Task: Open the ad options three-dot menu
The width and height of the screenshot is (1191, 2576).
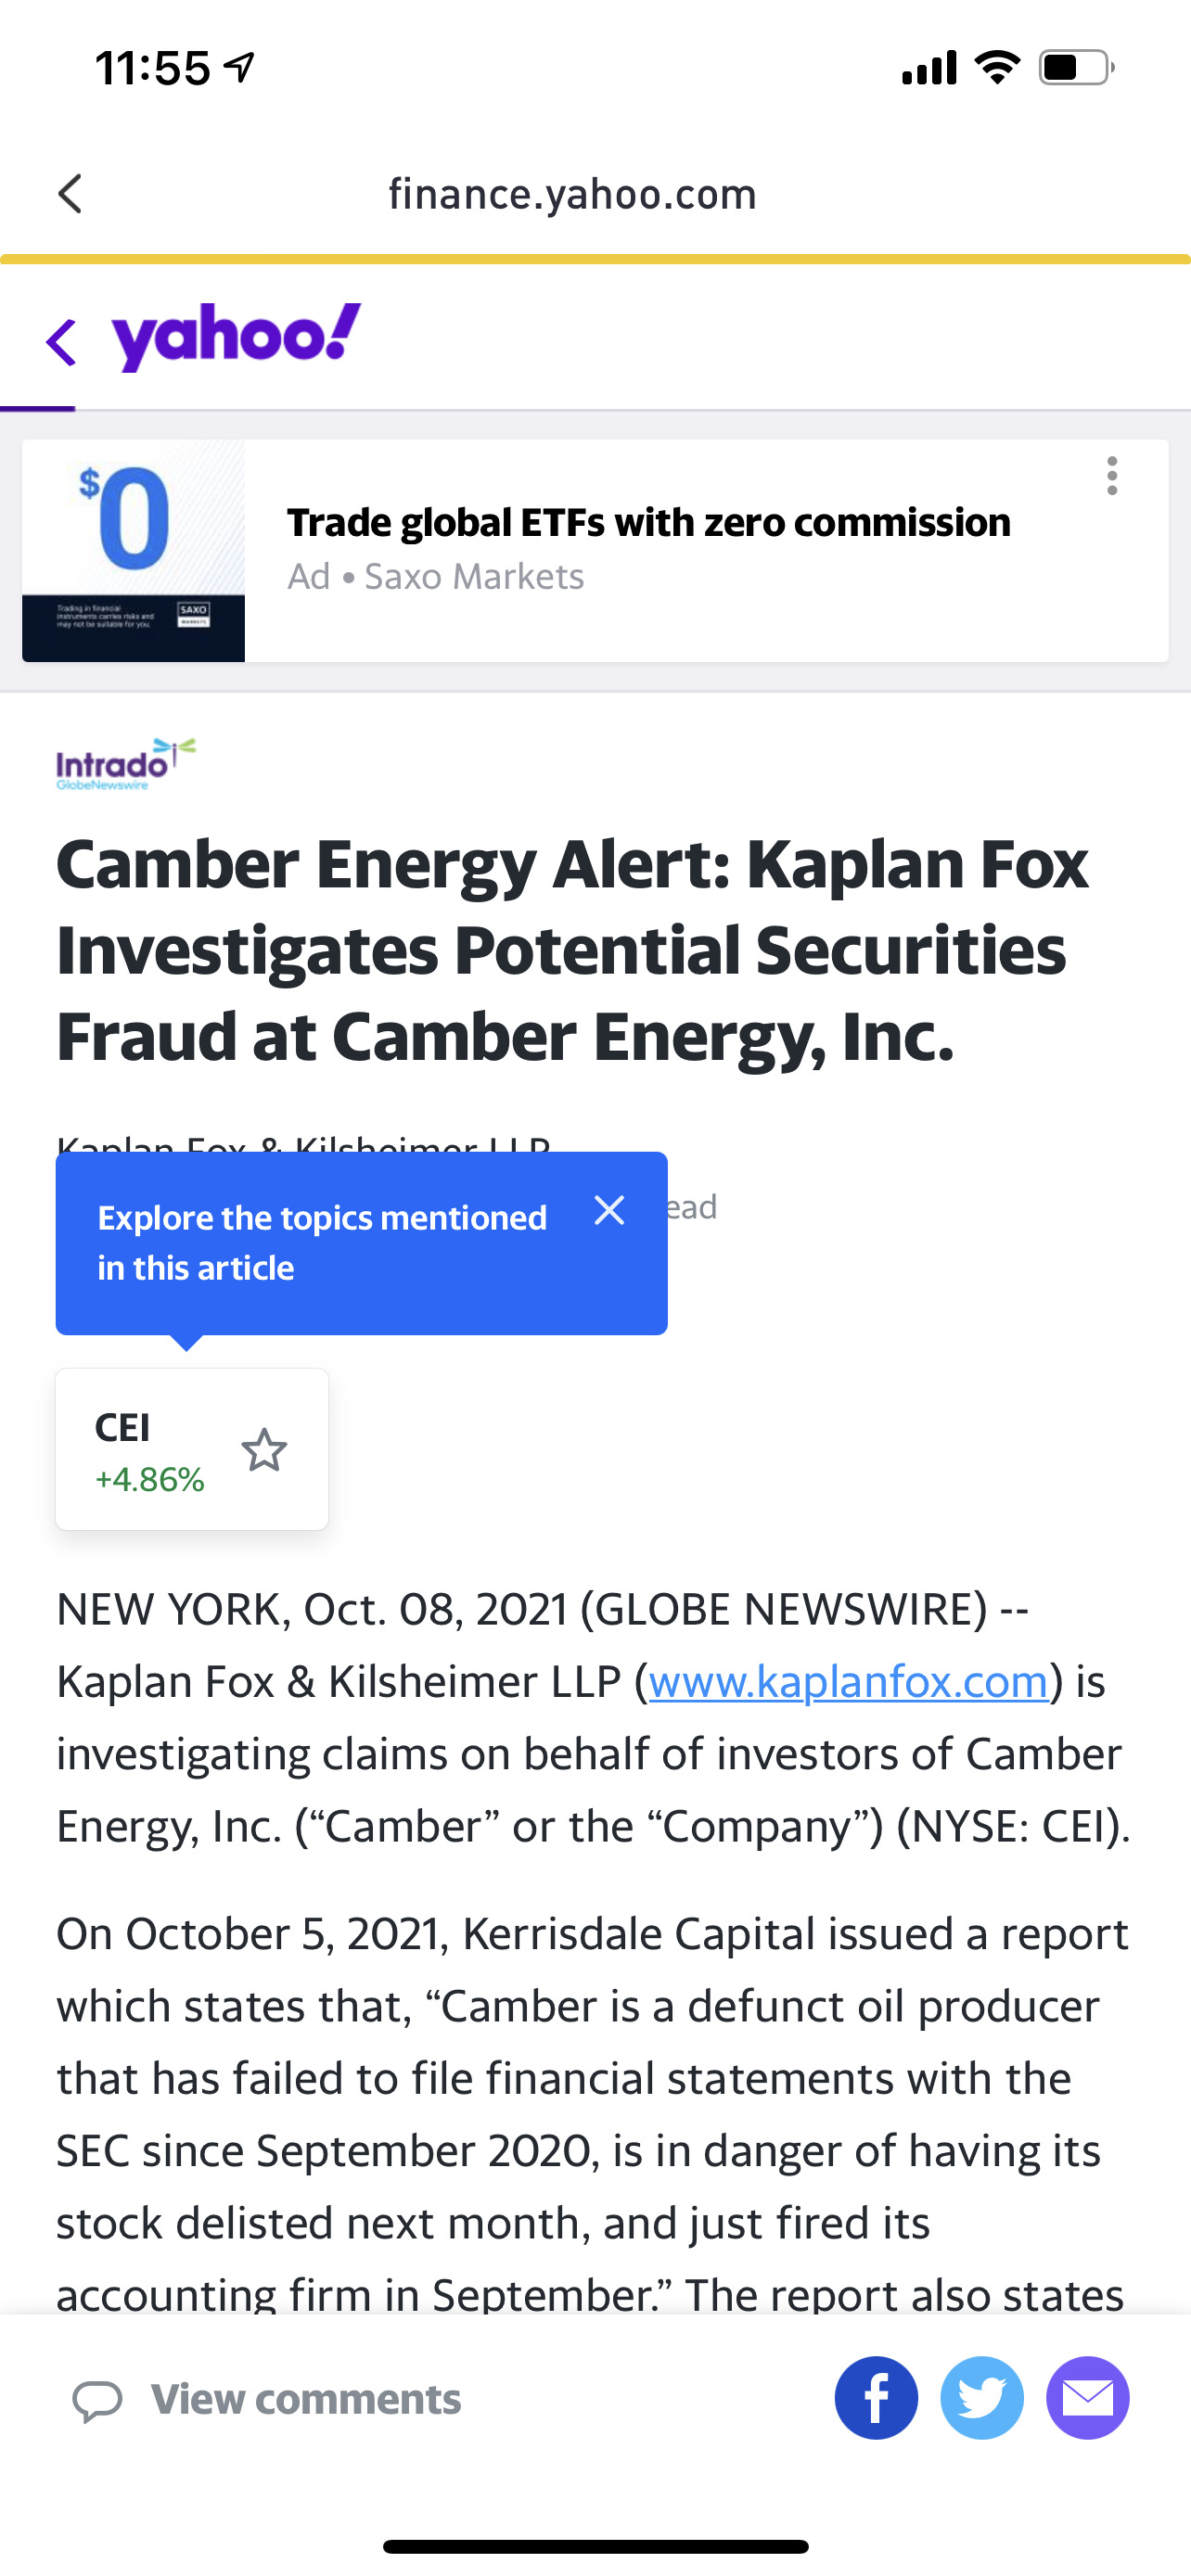Action: coord(1111,476)
